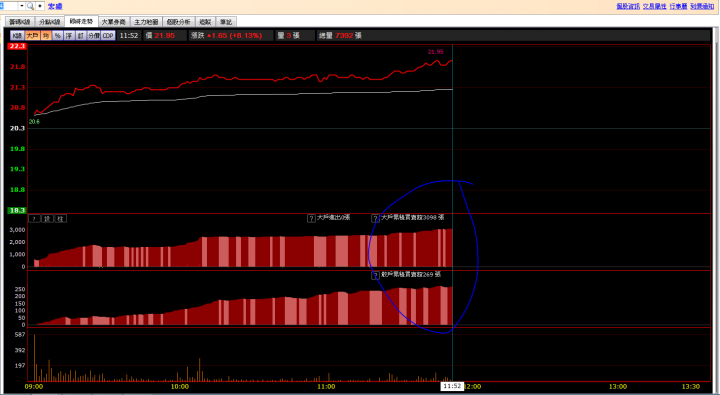Viewport: 720px width, 395px height.
Task: Click the tall 09:00 opening volume bar
Action: point(34,358)
